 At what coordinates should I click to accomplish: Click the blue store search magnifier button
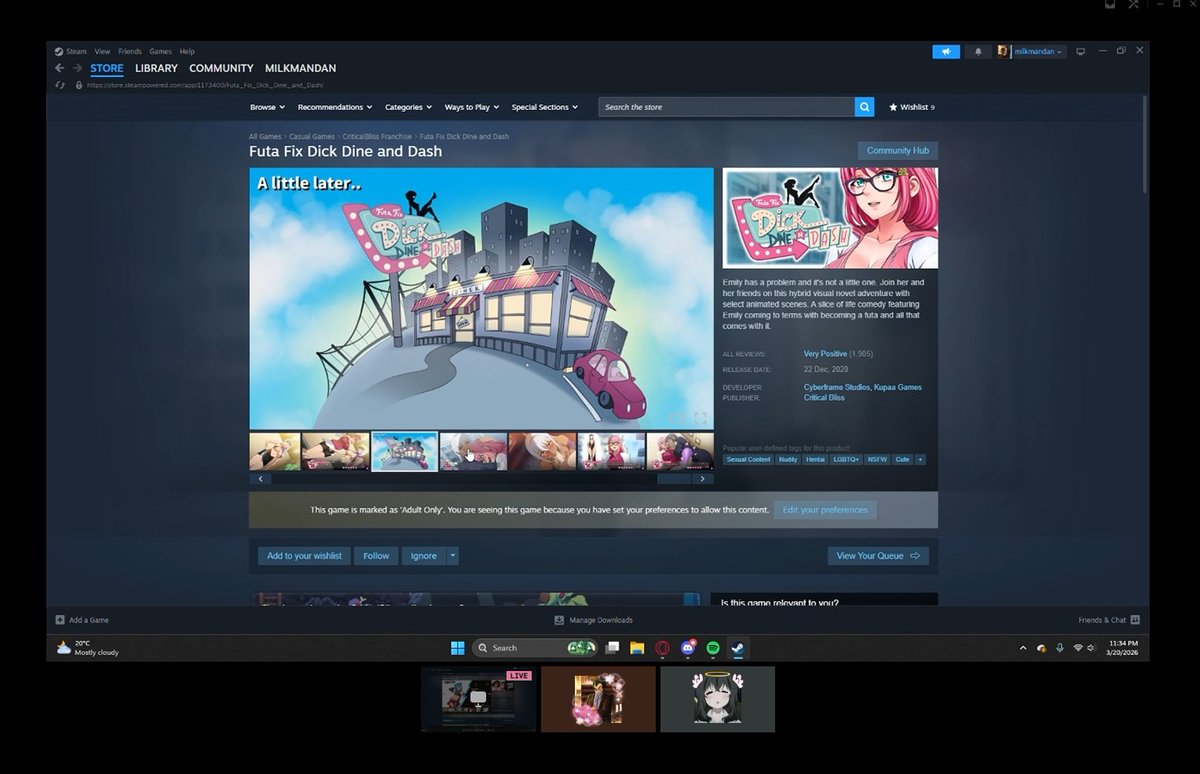pos(864,107)
